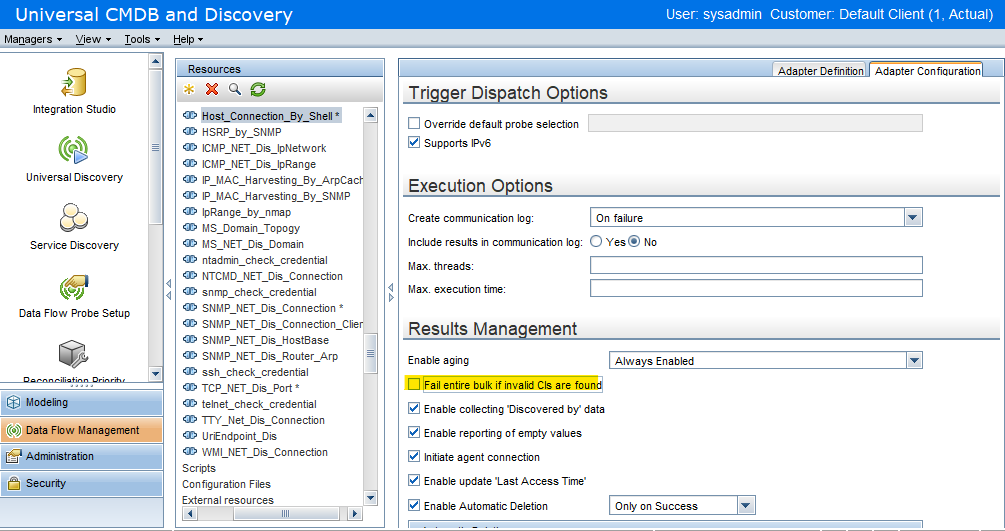Screen dimensions: 1005x531
Task: Click the Find resource magnifier icon
Action: (x=235, y=90)
